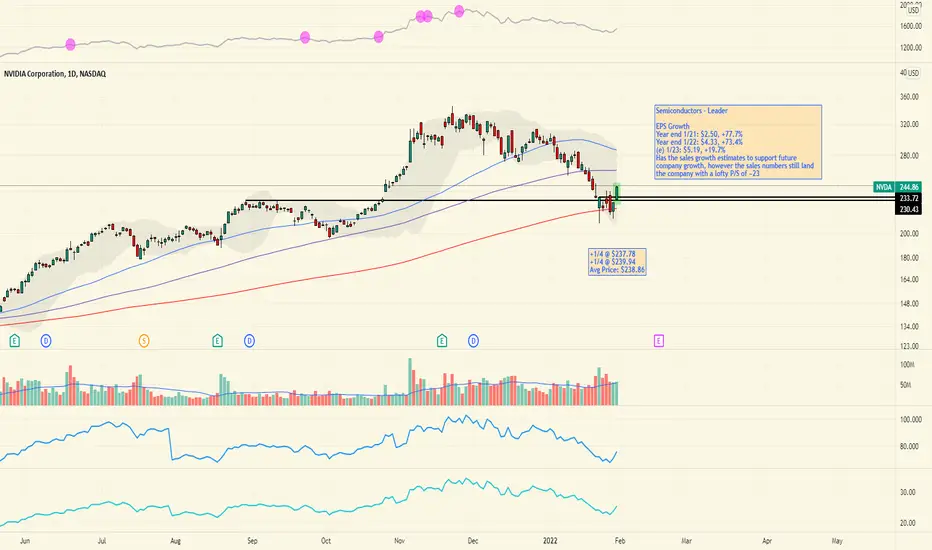Click the 280.00 price axis label

[909, 156]
